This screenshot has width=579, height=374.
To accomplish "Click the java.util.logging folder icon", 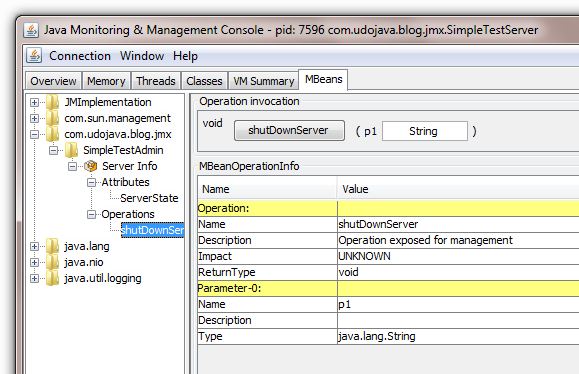I will coord(52,278).
